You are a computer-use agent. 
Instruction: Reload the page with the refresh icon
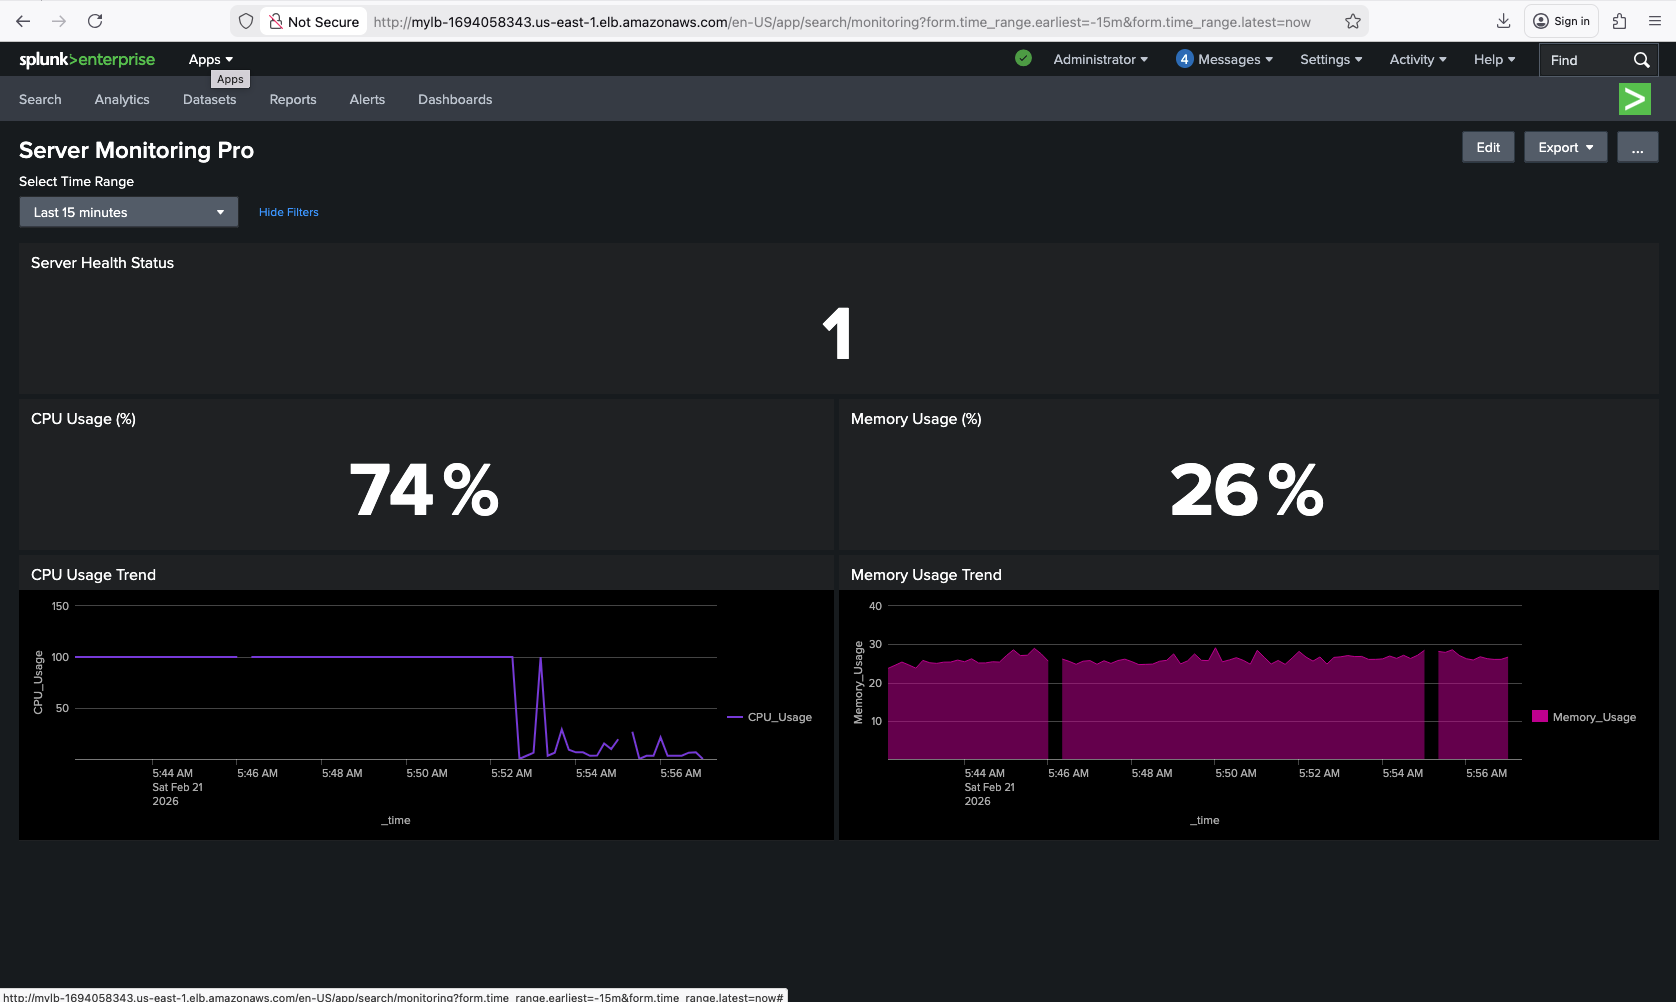click(x=95, y=21)
